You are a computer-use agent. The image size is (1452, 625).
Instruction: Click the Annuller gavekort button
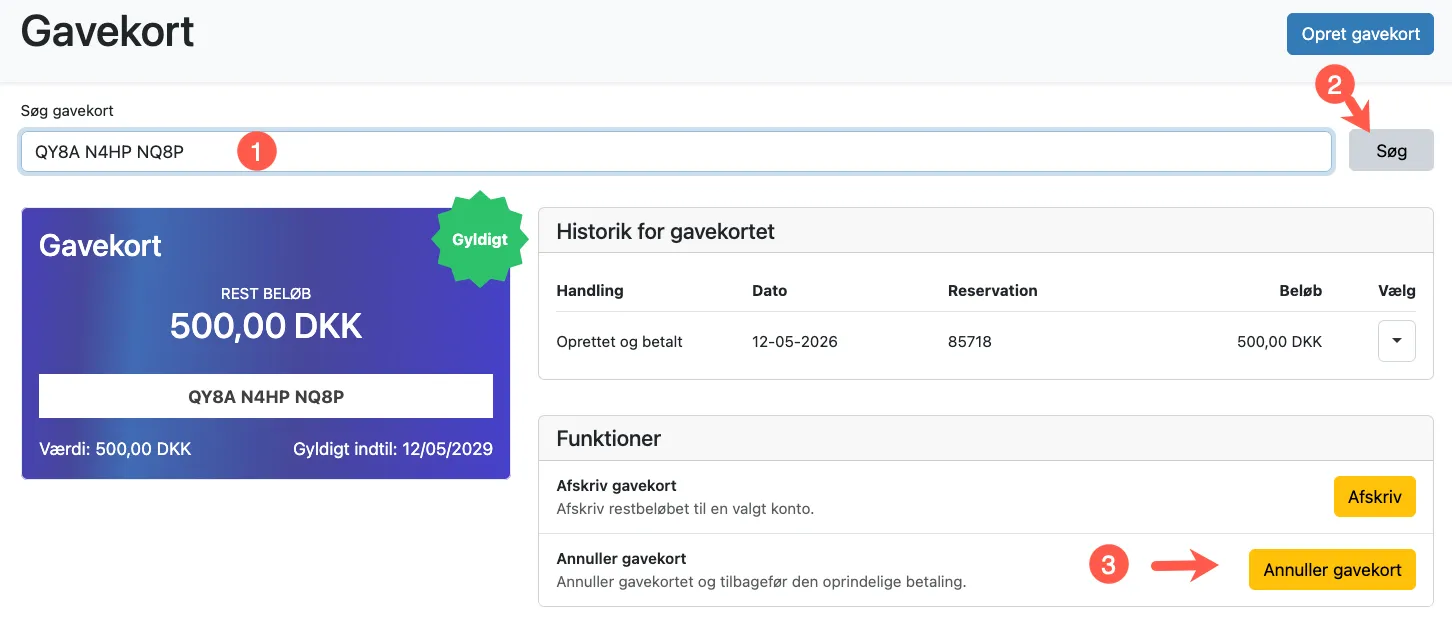[1332, 570]
